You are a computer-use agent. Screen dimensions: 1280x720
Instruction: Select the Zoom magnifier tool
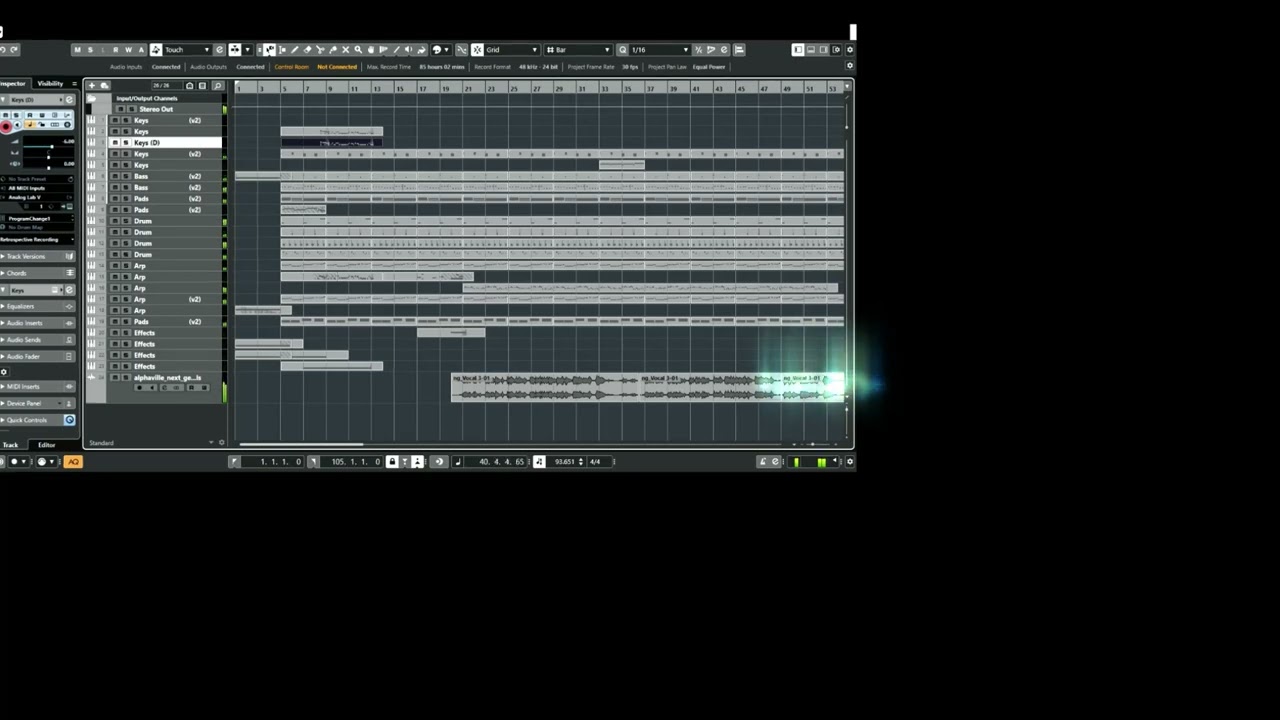[x=358, y=49]
